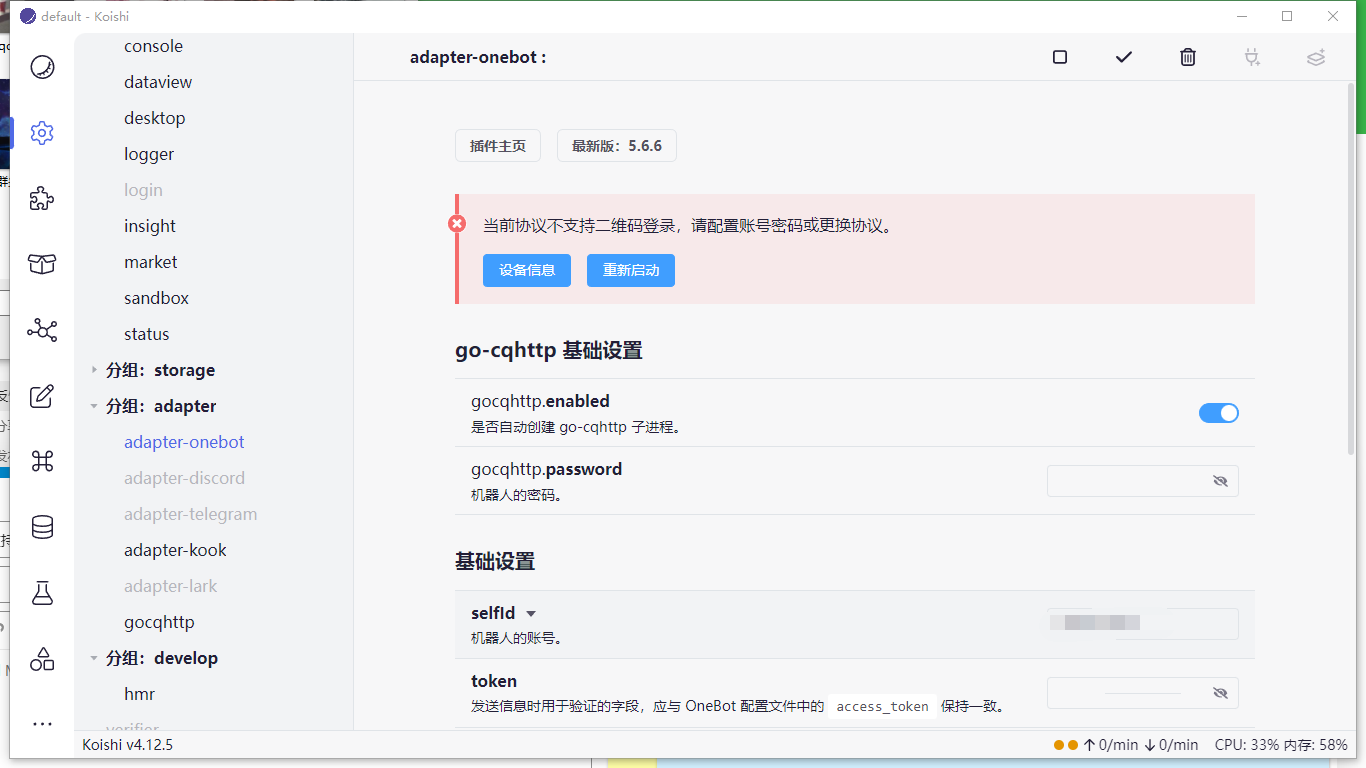This screenshot has height=768, width=1366.
Task: Select market plugin in tree
Action: pos(150,262)
